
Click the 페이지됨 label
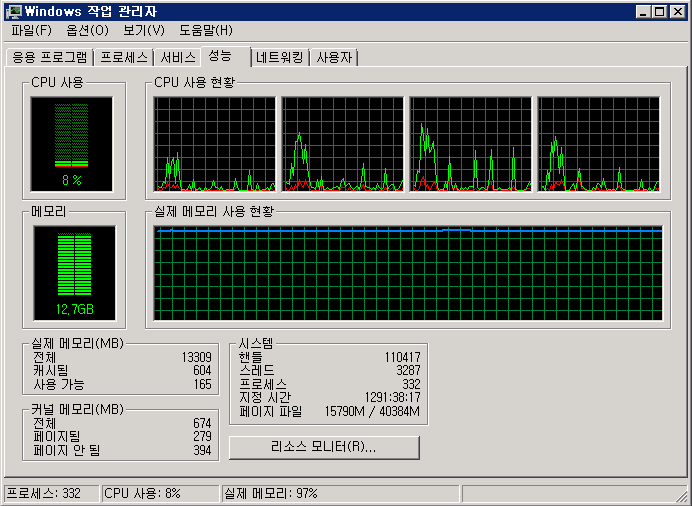[56, 436]
